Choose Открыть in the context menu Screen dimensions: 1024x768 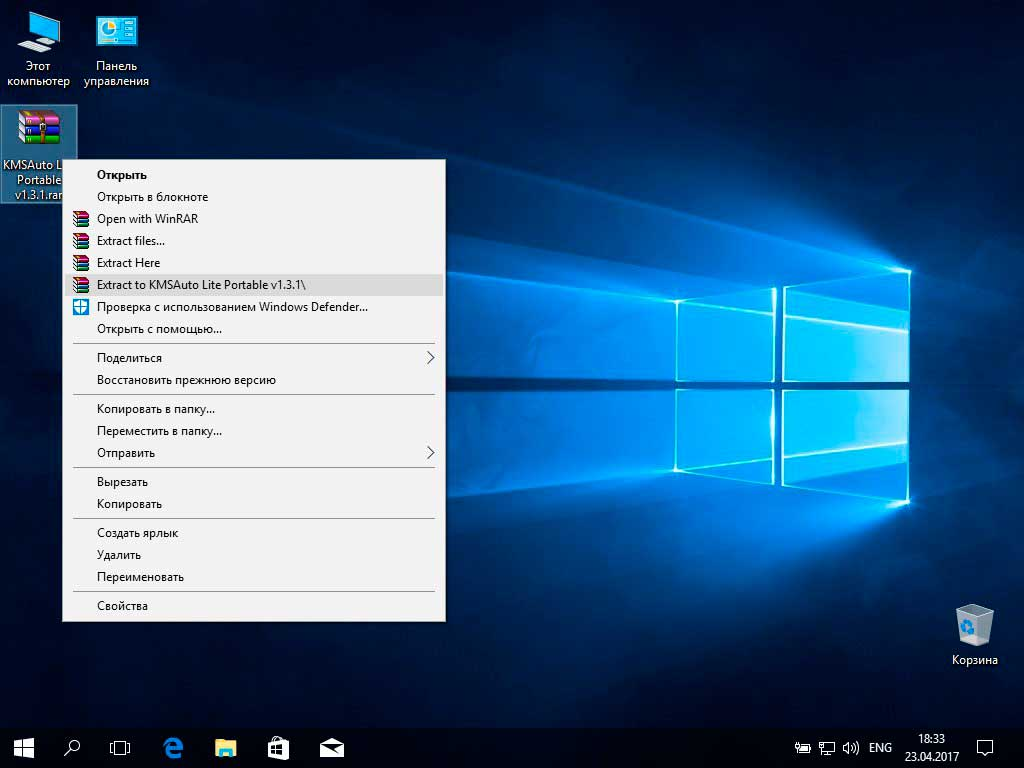254,175
